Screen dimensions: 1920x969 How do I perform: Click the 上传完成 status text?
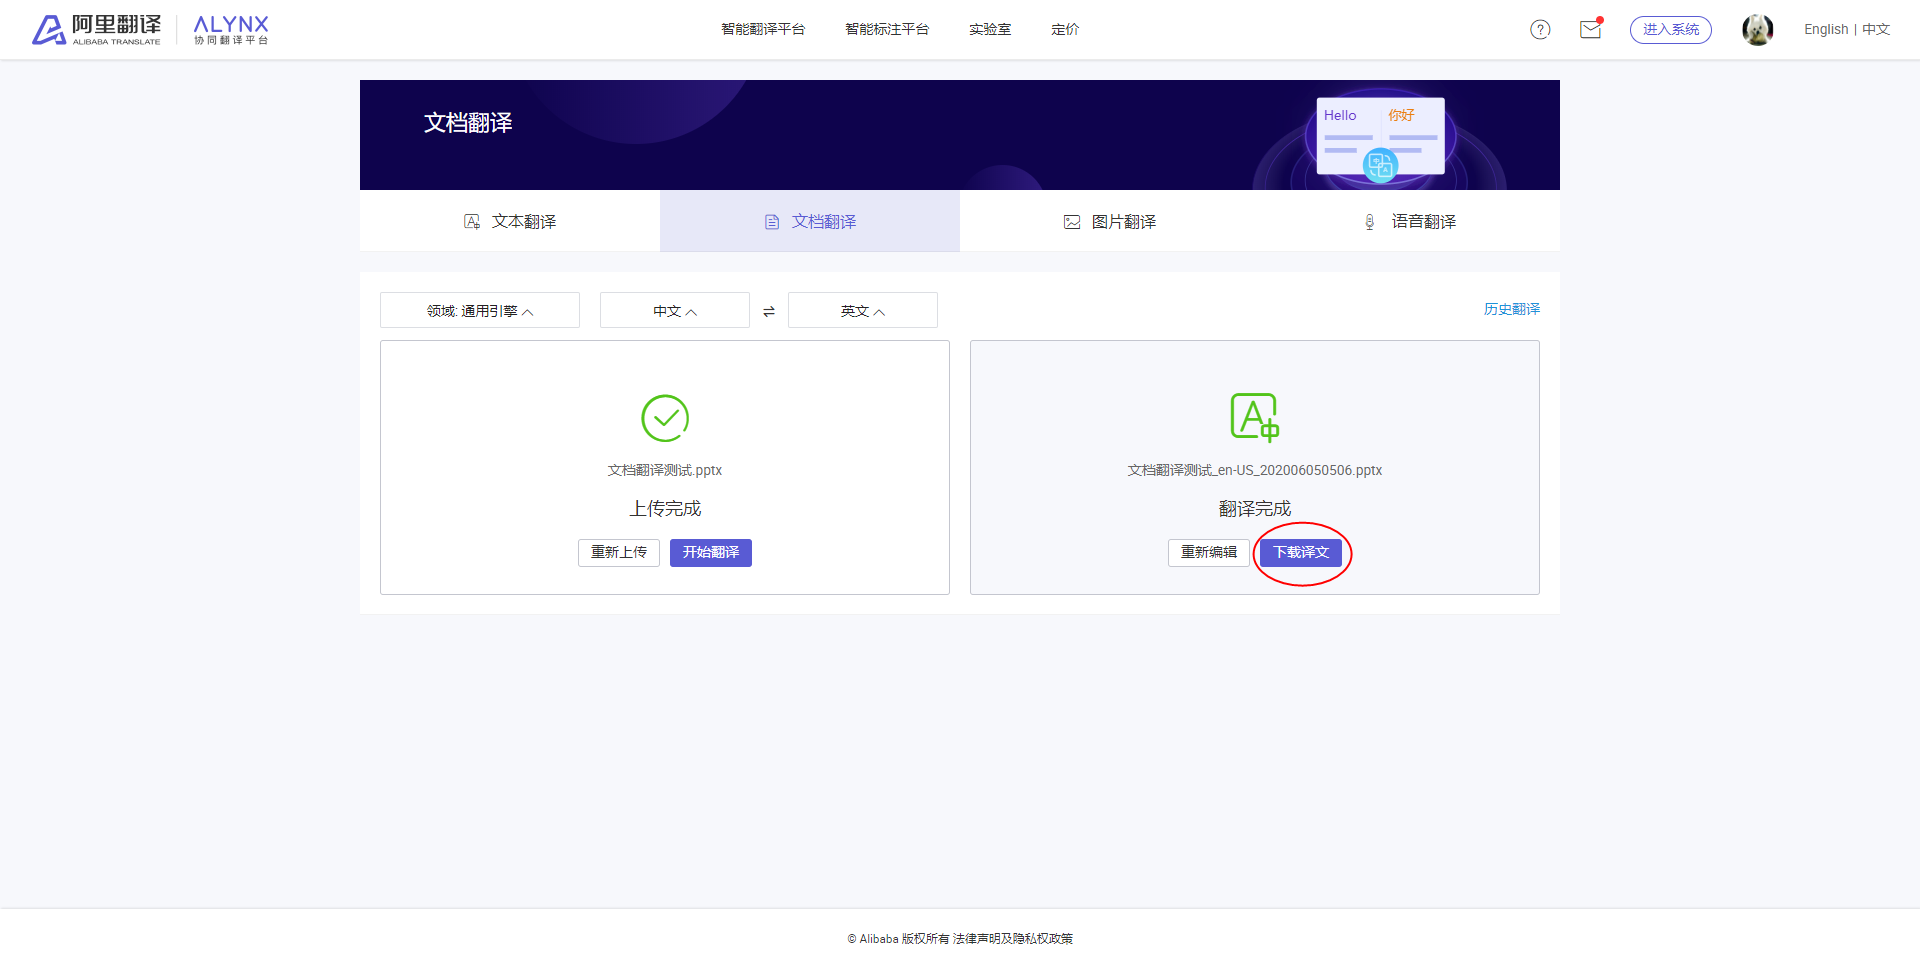(665, 509)
